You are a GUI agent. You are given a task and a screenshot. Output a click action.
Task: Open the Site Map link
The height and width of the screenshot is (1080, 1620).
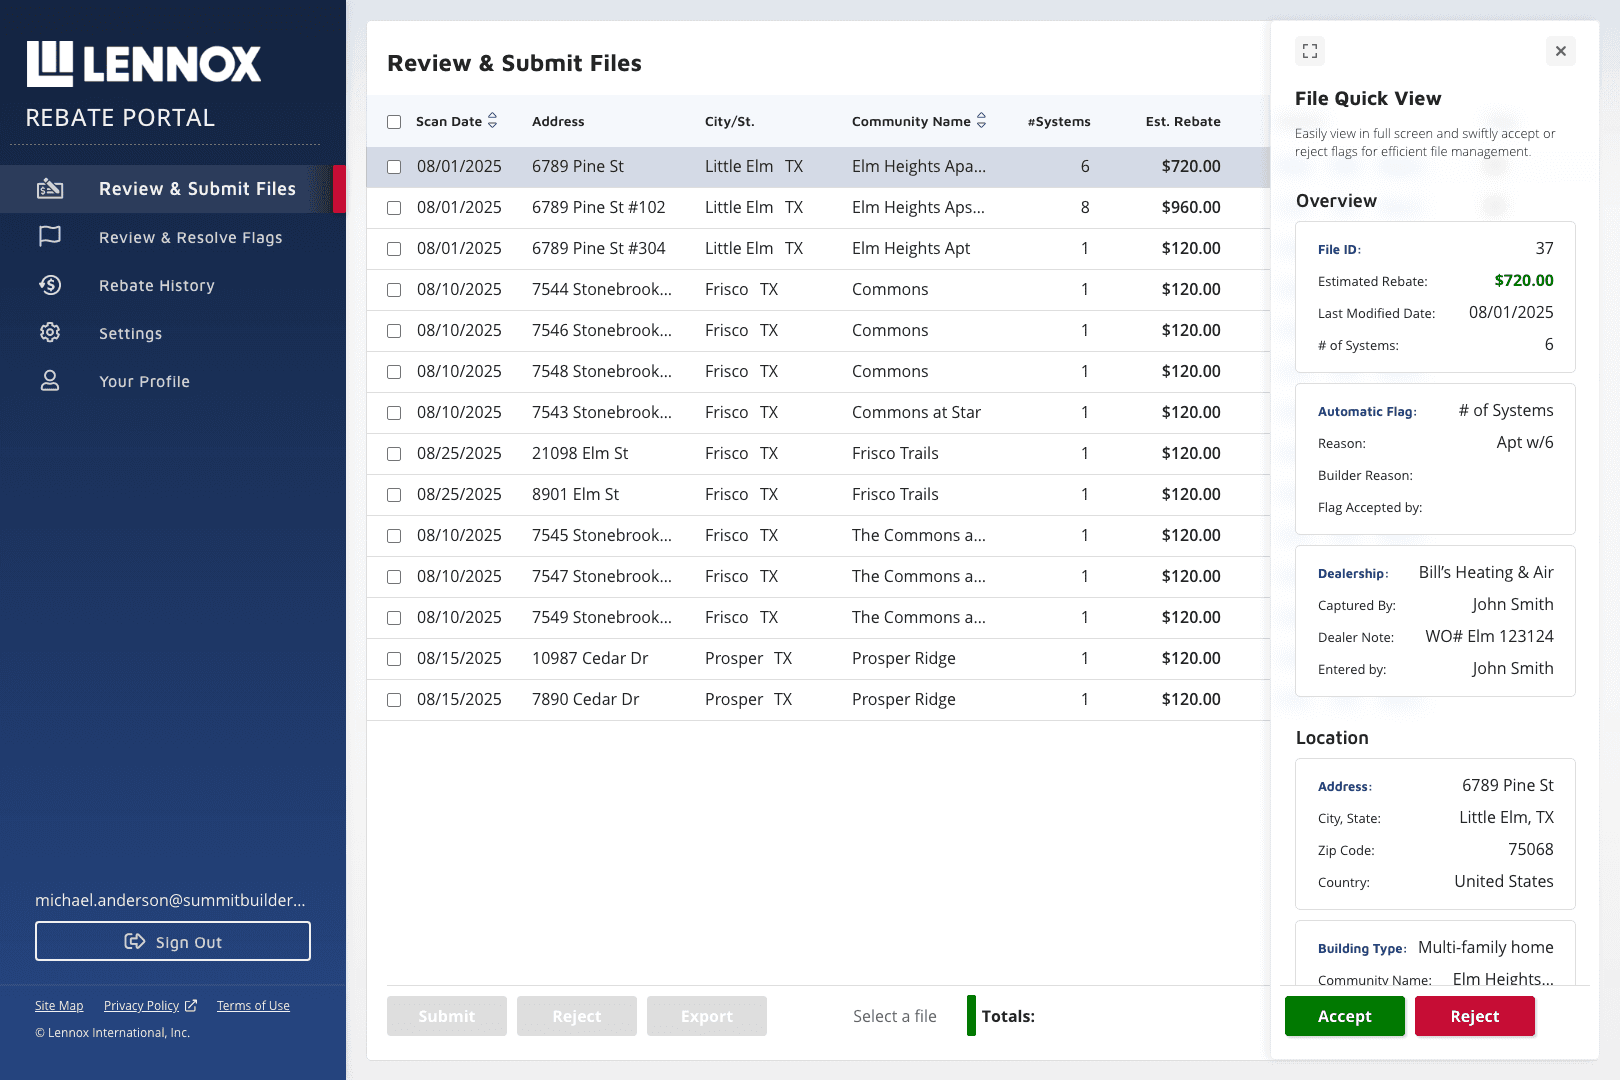pyautogui.click(x=59, y=1006)
